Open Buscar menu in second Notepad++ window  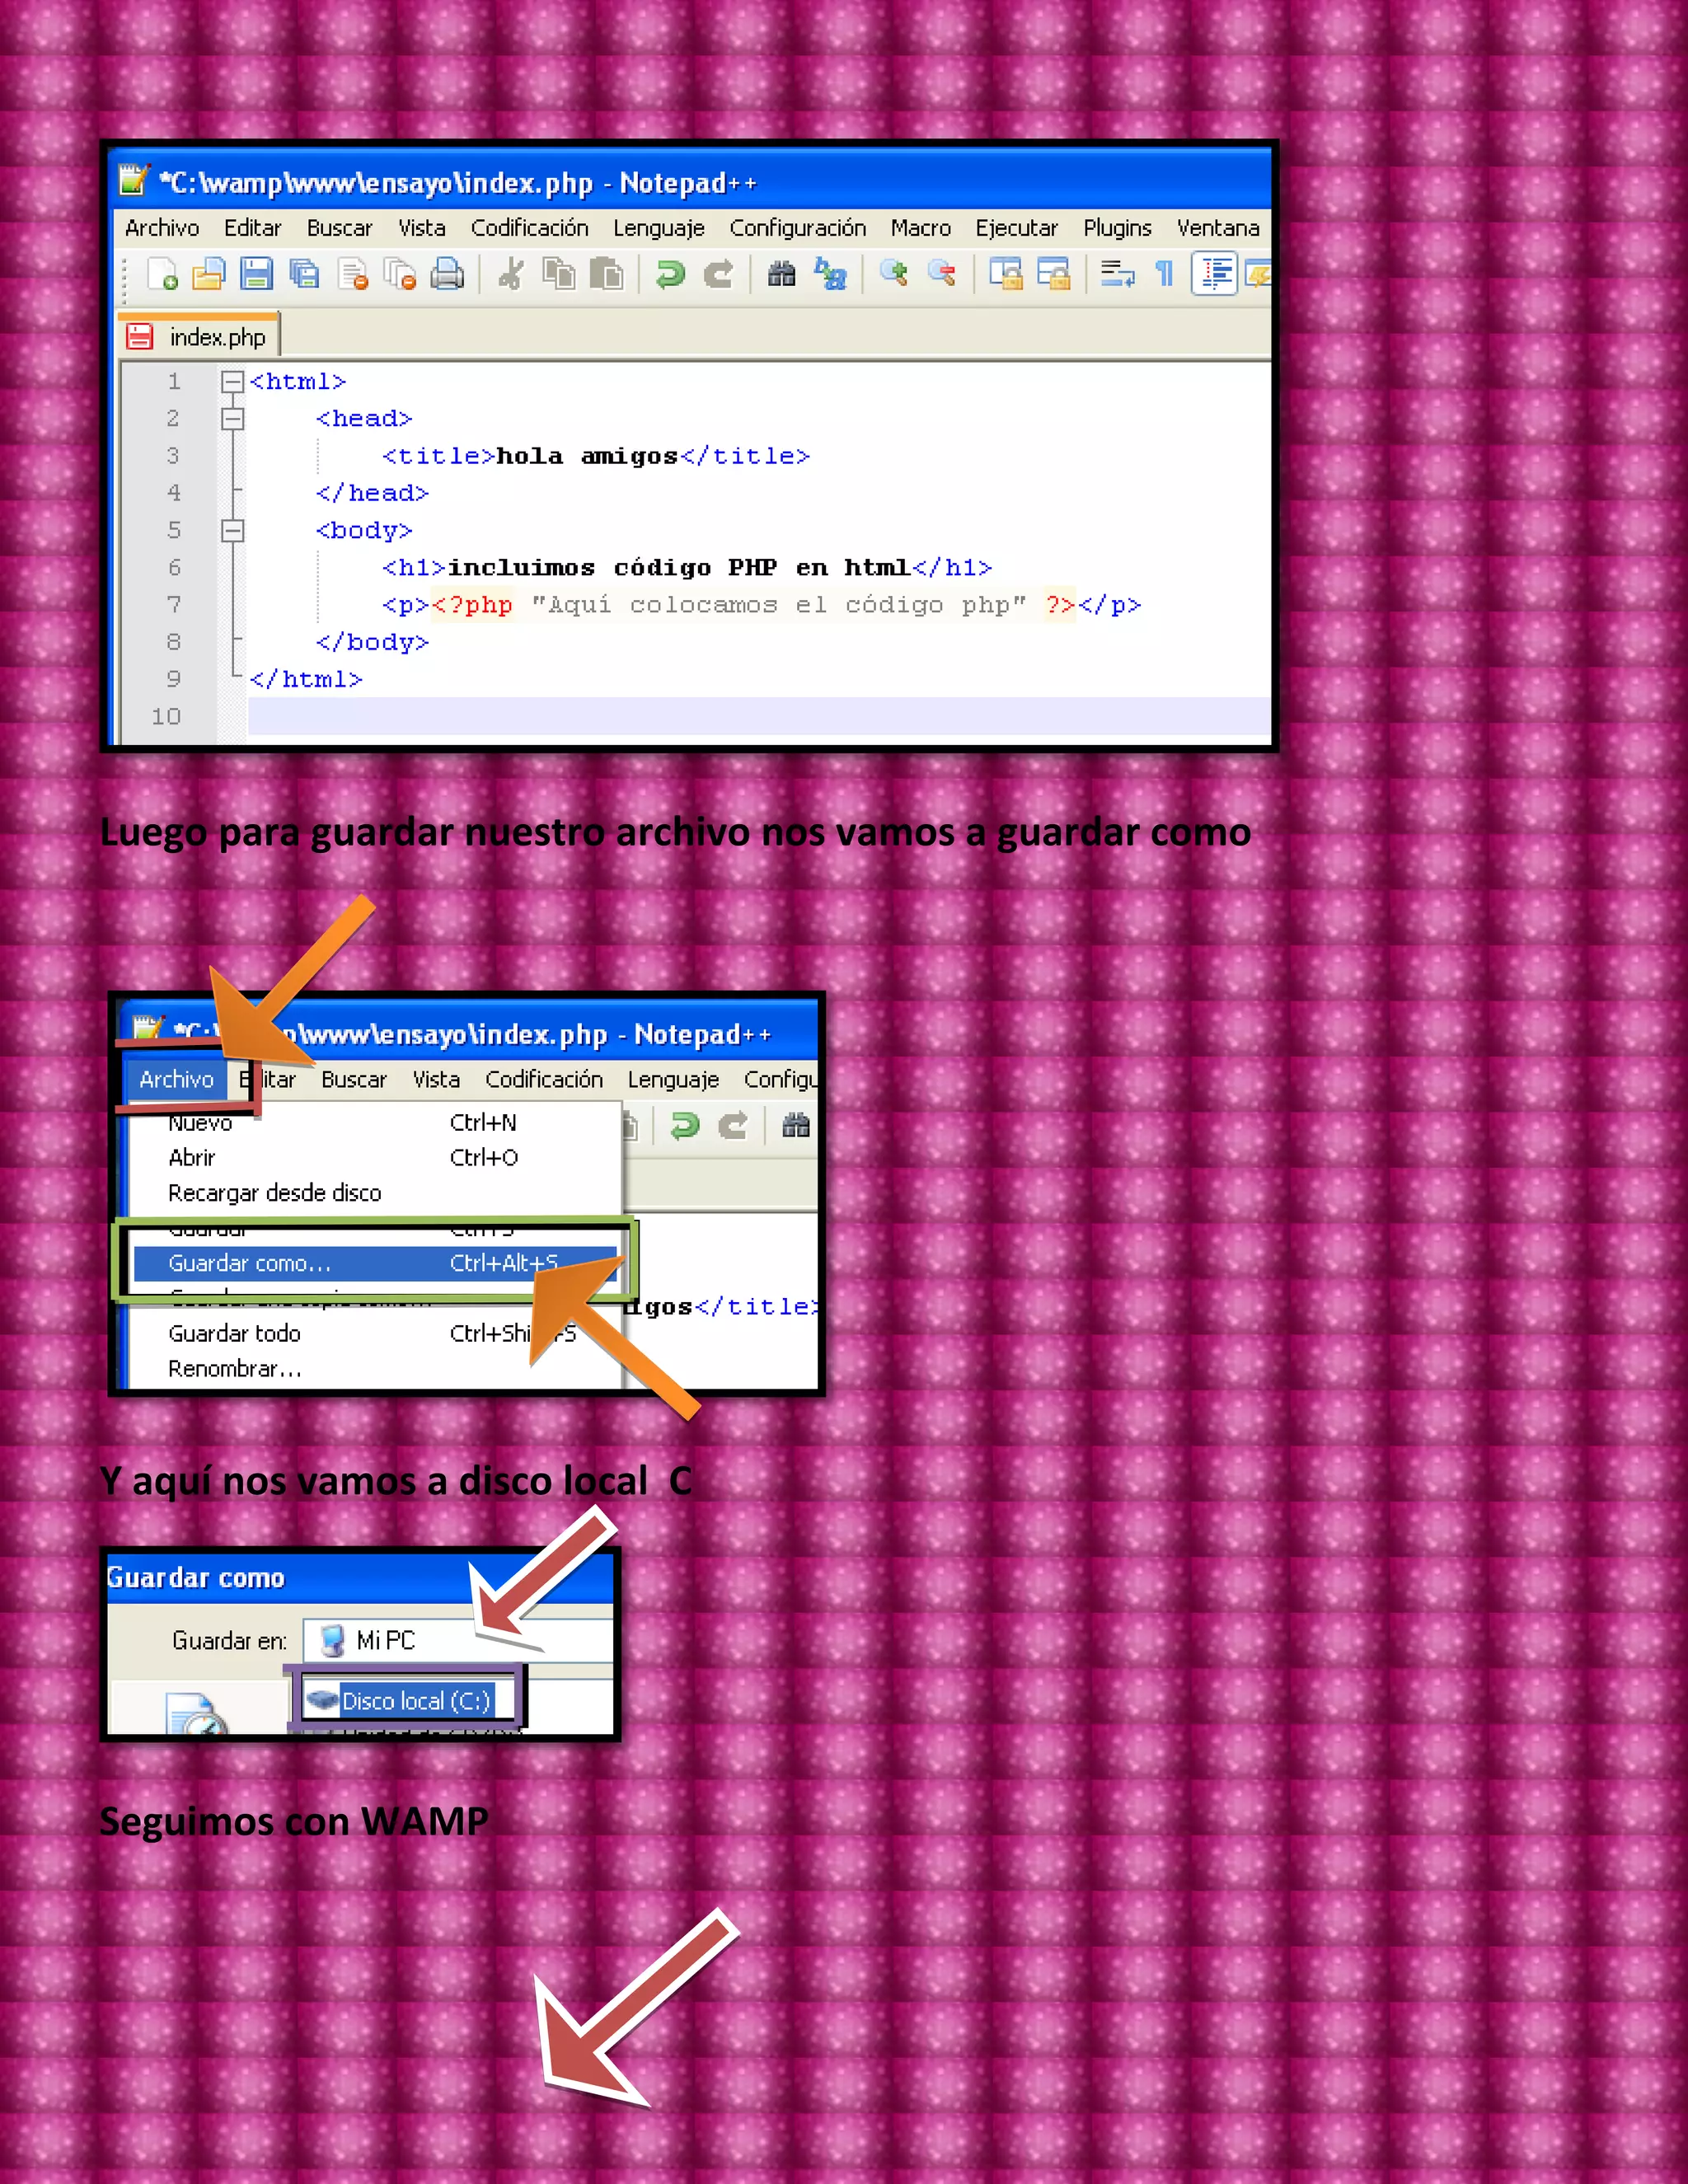point(354,1080)
